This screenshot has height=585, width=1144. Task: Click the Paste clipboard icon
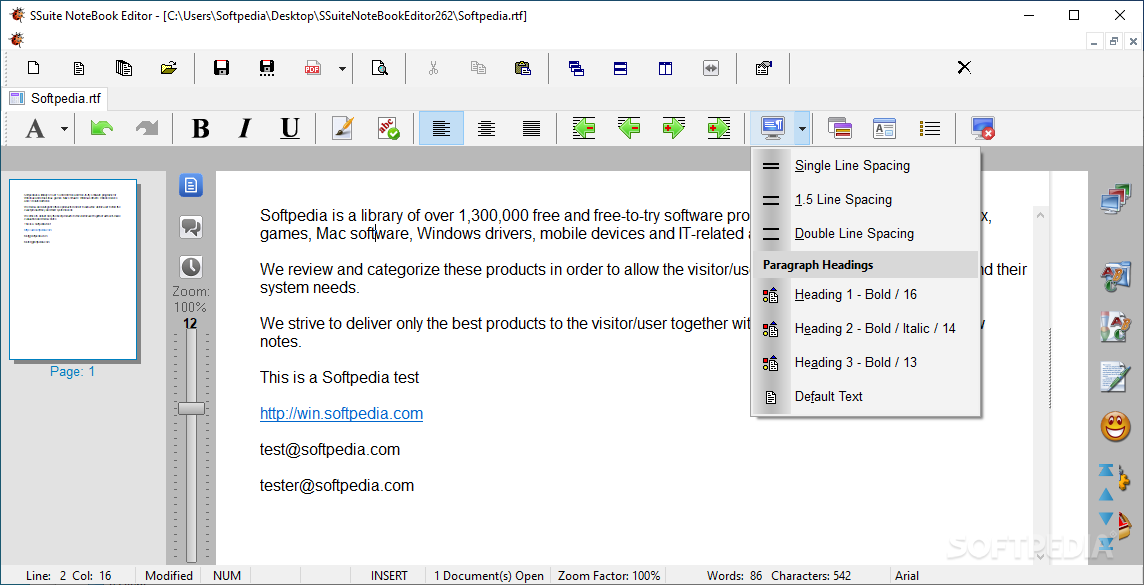[x=523, y=69]
